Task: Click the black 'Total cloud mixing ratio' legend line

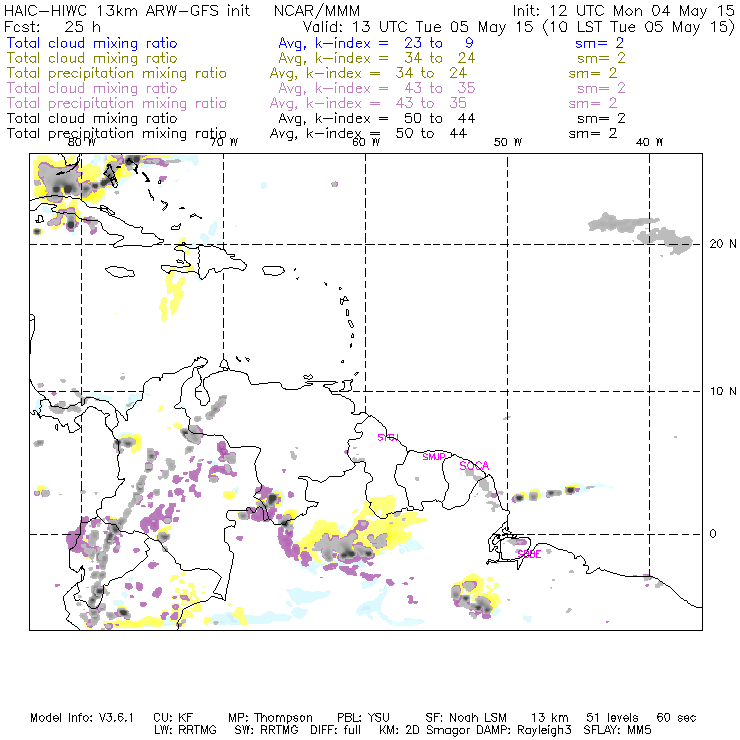Action: pos(92,118)
